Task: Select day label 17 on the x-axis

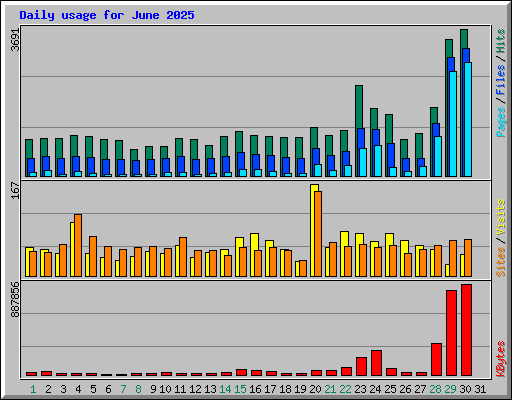Action: tap(270, 389)
